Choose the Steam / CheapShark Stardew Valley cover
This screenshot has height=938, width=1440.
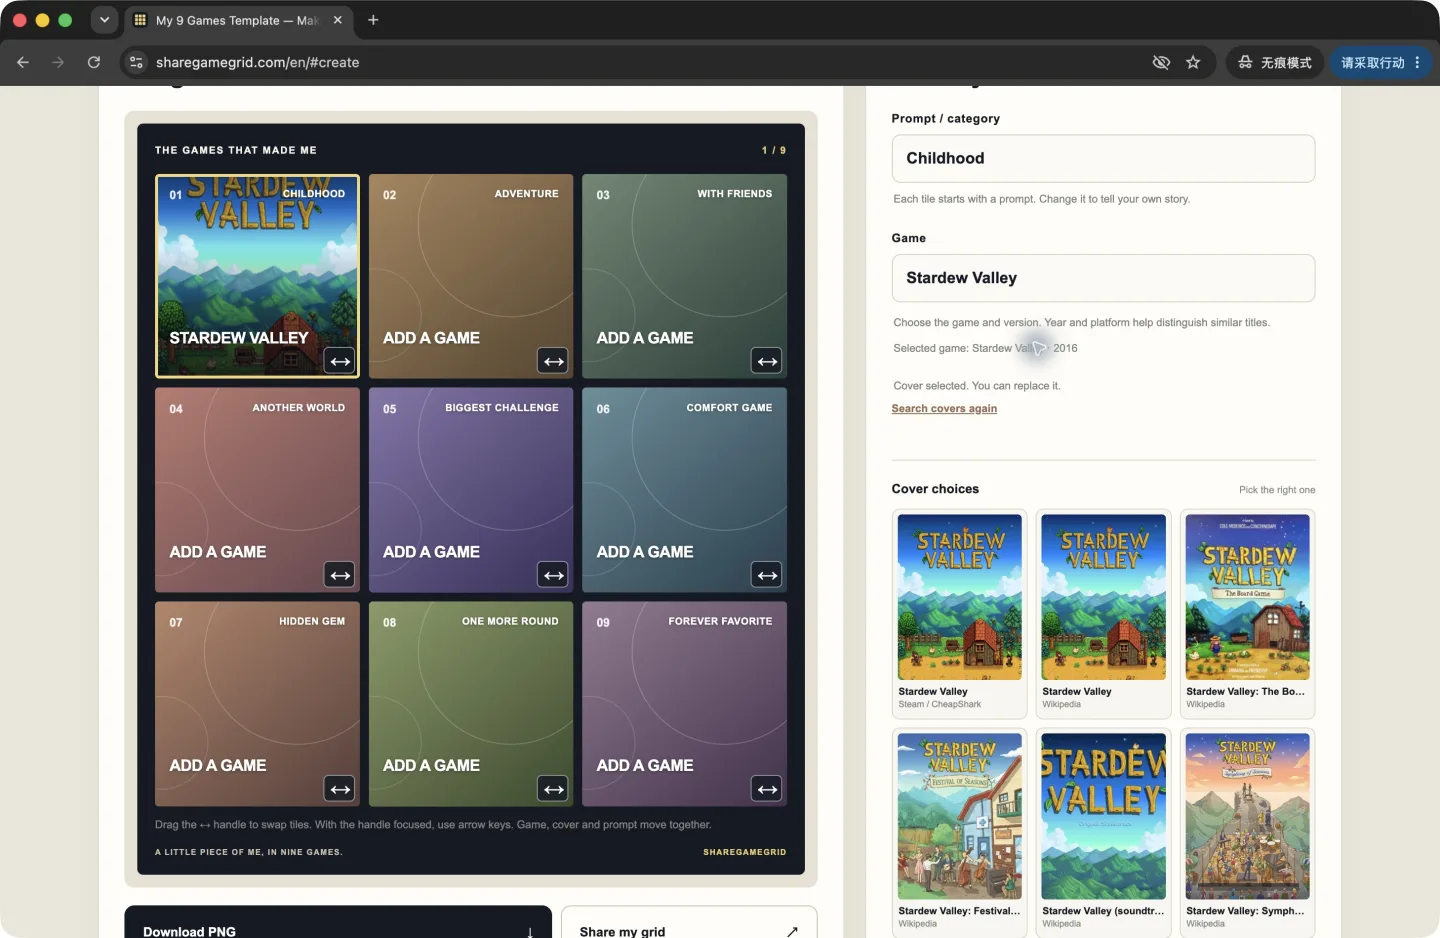[960, 614]
